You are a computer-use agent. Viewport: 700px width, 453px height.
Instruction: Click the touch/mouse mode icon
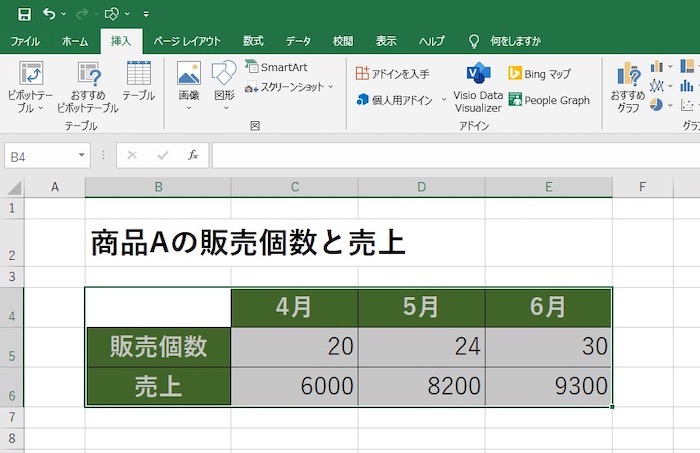point(111,14)
